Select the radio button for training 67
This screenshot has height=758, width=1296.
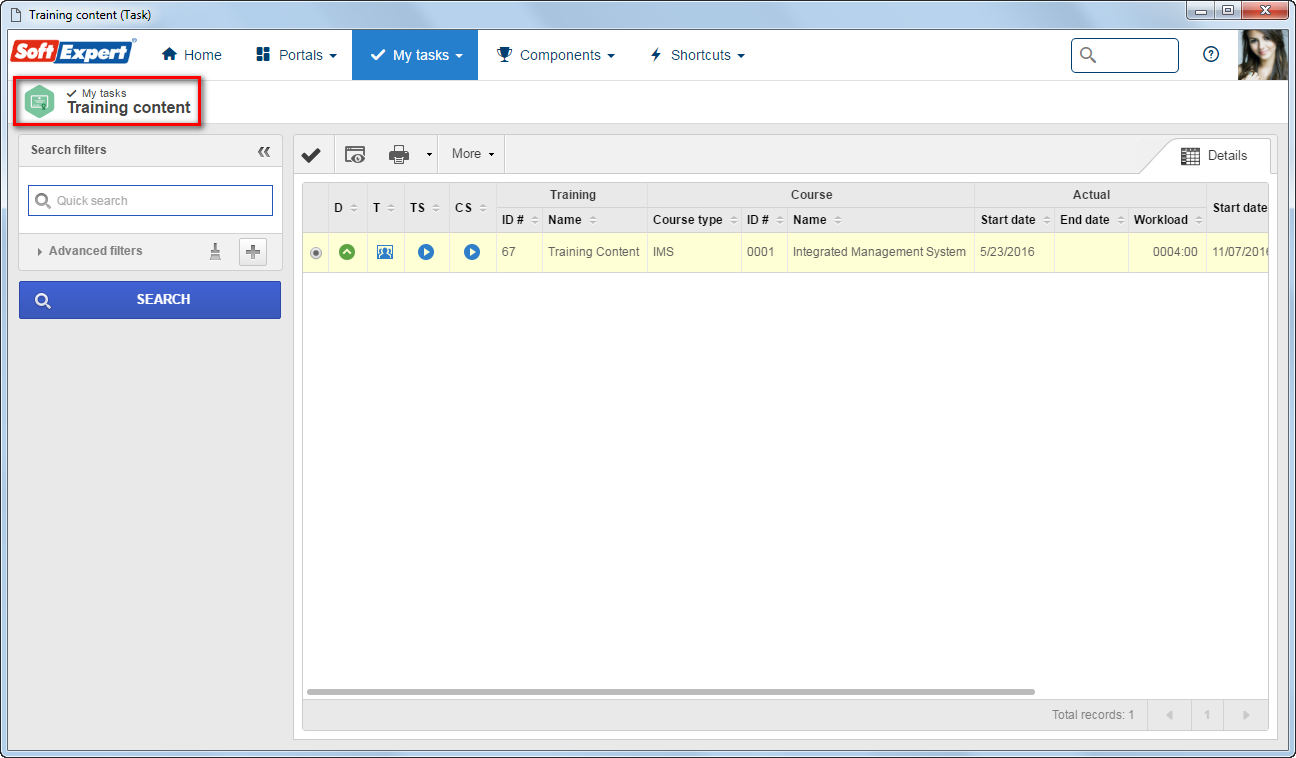[316, 253]
